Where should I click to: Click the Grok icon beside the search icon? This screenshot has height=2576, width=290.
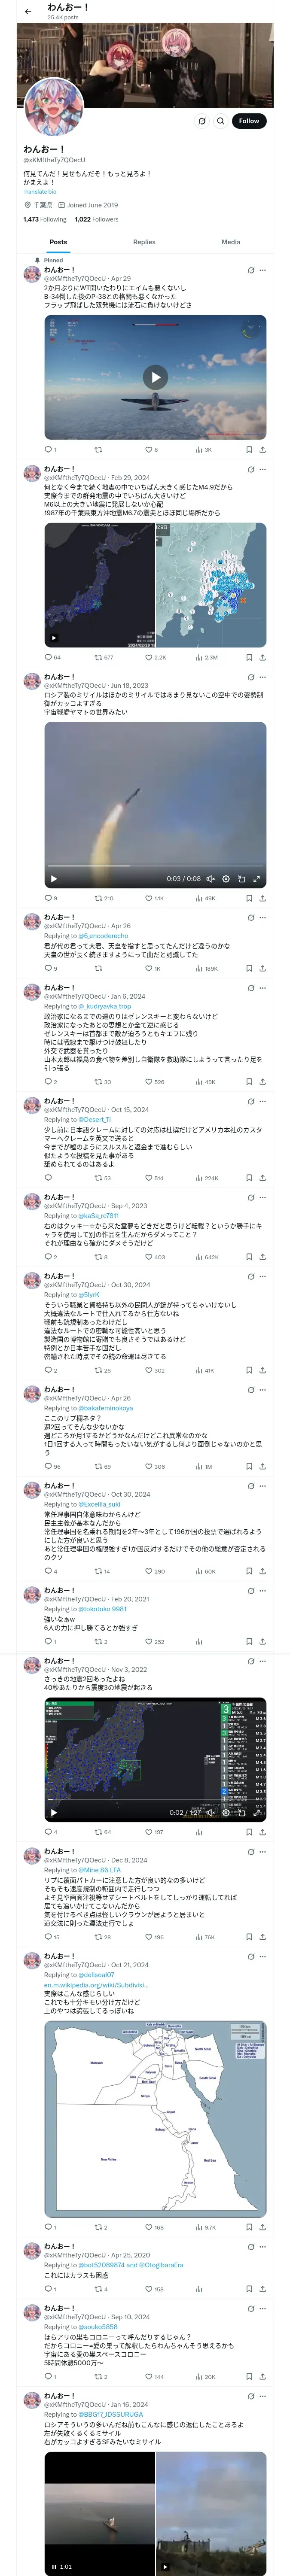point(202,121)
